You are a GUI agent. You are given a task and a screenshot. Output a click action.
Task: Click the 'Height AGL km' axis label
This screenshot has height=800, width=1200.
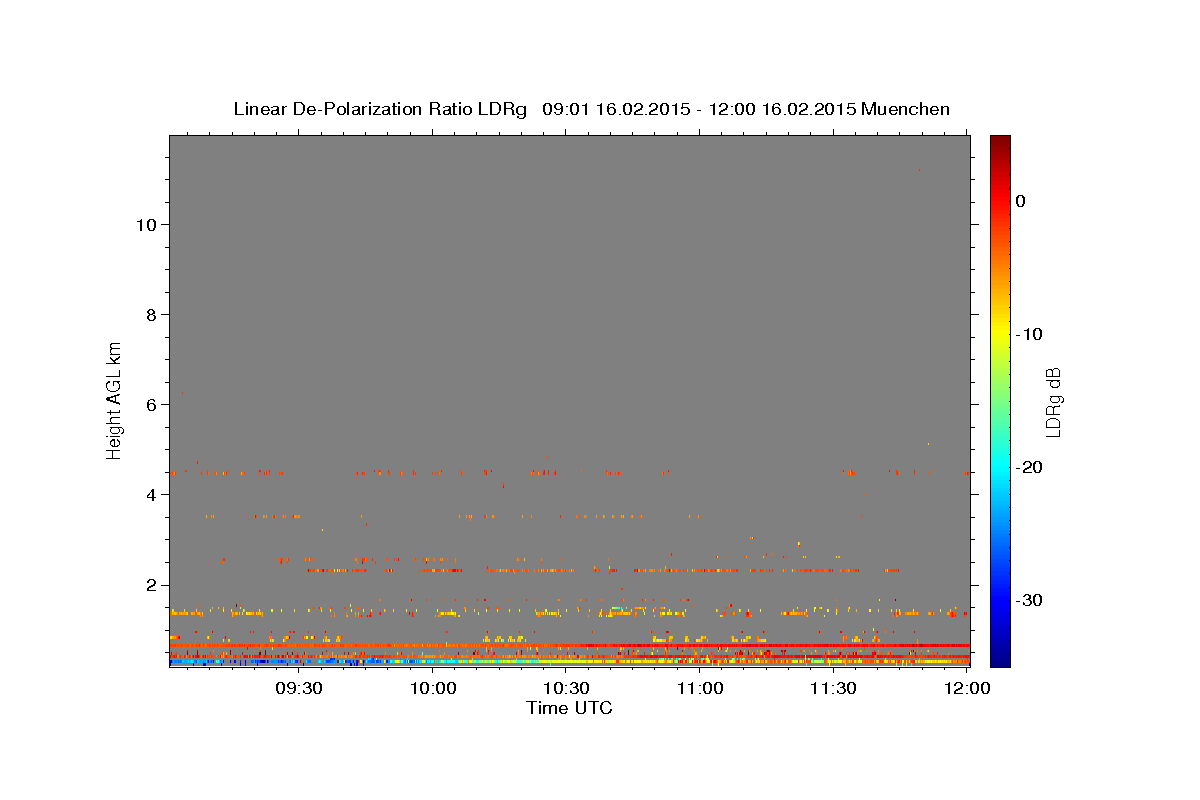pyautogui.click(x=115, y=400)
